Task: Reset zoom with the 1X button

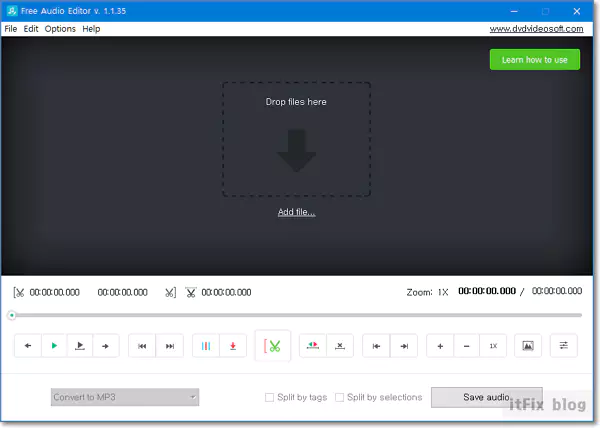Action: pyautogui.click(x=493, y=346)
